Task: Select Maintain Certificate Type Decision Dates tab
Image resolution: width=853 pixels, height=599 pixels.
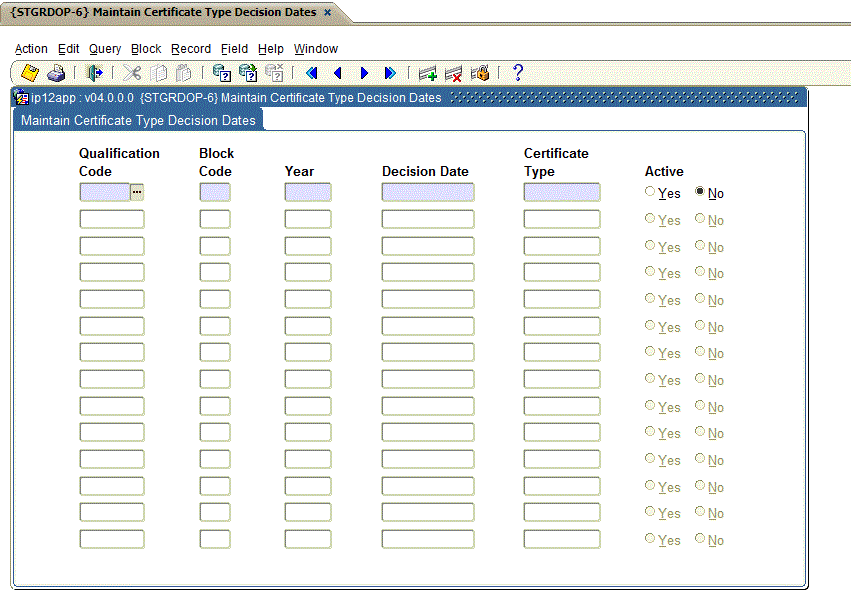Action: tap(138, 121)
